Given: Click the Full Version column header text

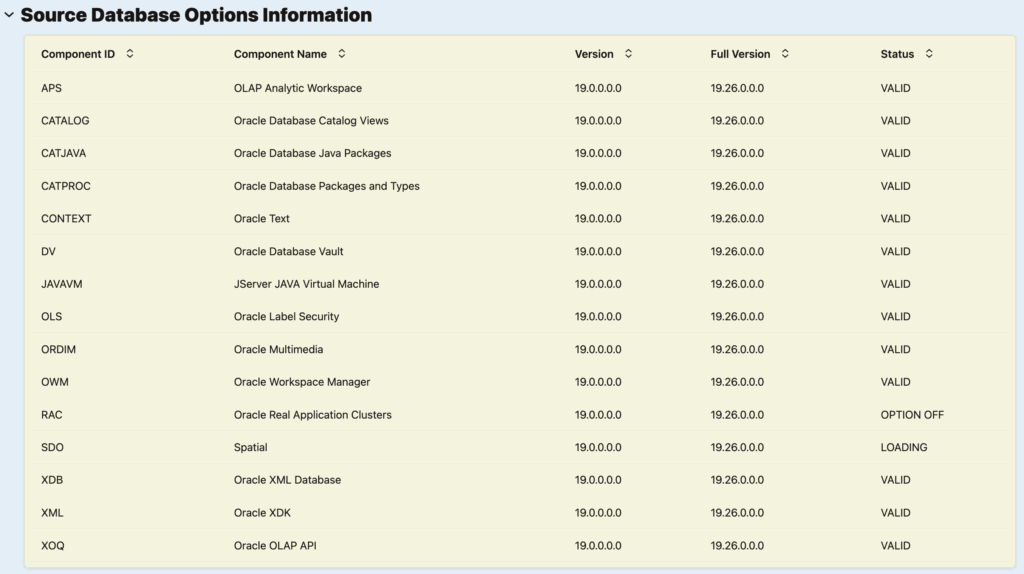Looking at the screenshot, I should 740,54.
